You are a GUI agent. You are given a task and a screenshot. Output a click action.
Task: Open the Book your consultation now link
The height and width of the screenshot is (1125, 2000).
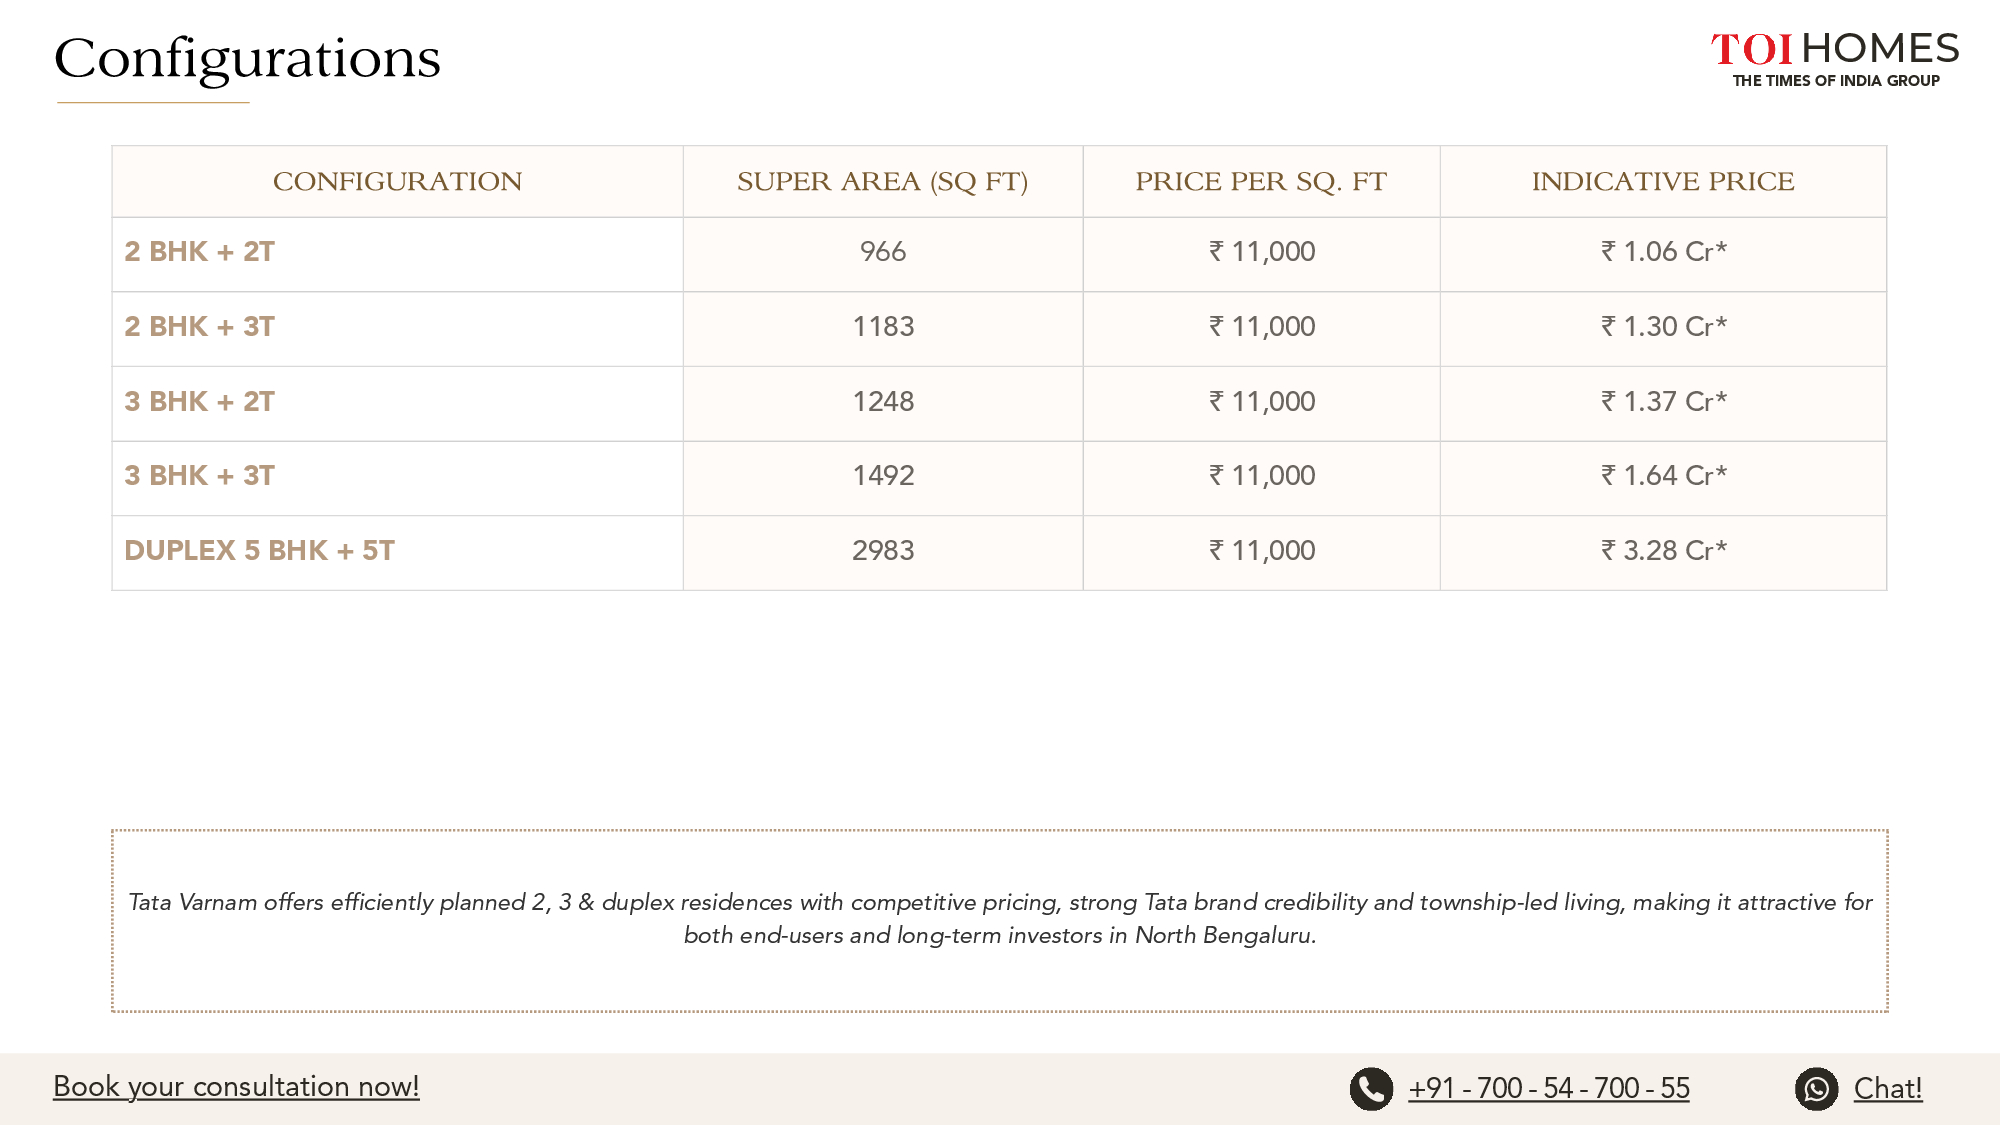tap(236, 1087)
